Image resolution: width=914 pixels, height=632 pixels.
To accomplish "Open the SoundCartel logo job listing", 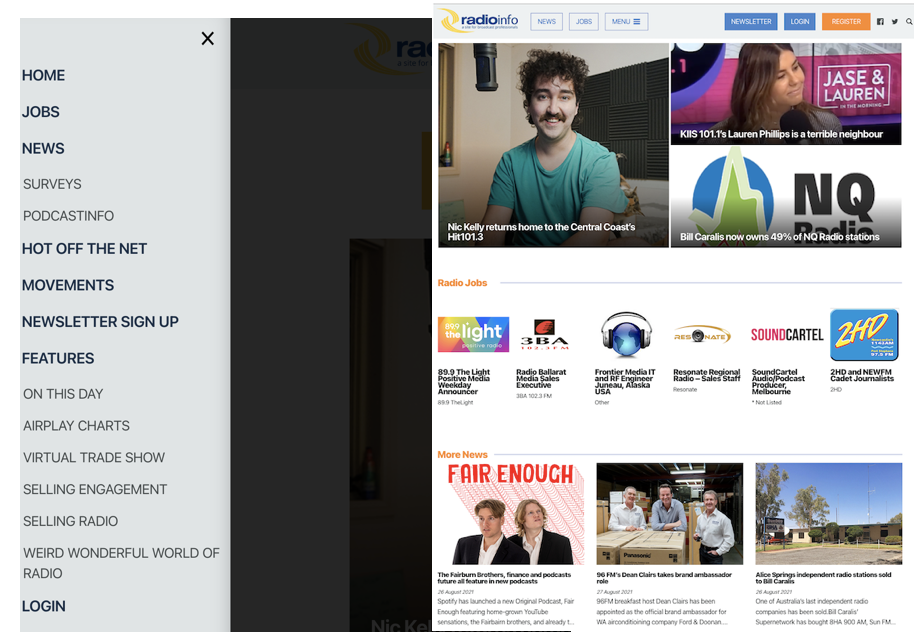I will point(787,335).
